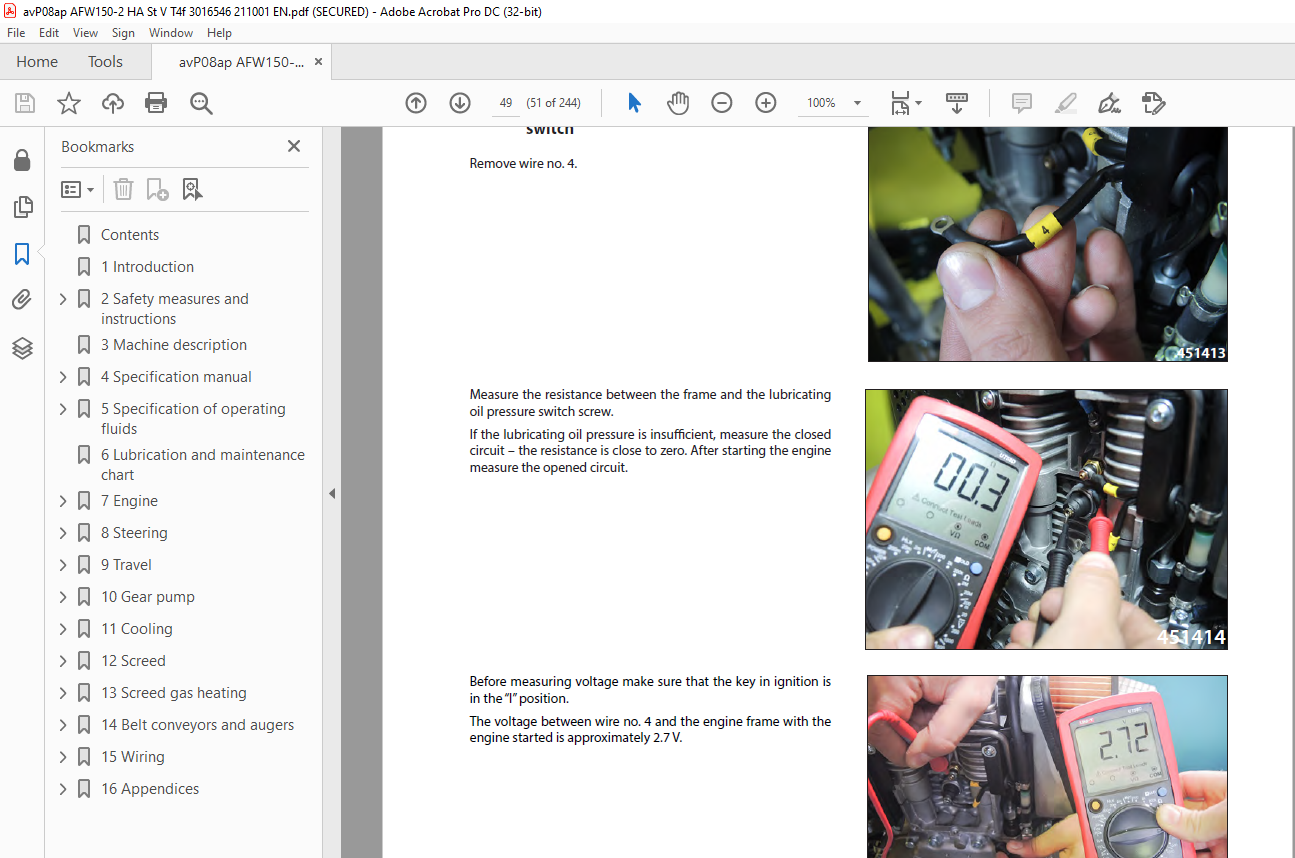The height and width of the screenshot is (858, 1295).
Task: Open the Sign menu
Action: click(x=123, y=33)
